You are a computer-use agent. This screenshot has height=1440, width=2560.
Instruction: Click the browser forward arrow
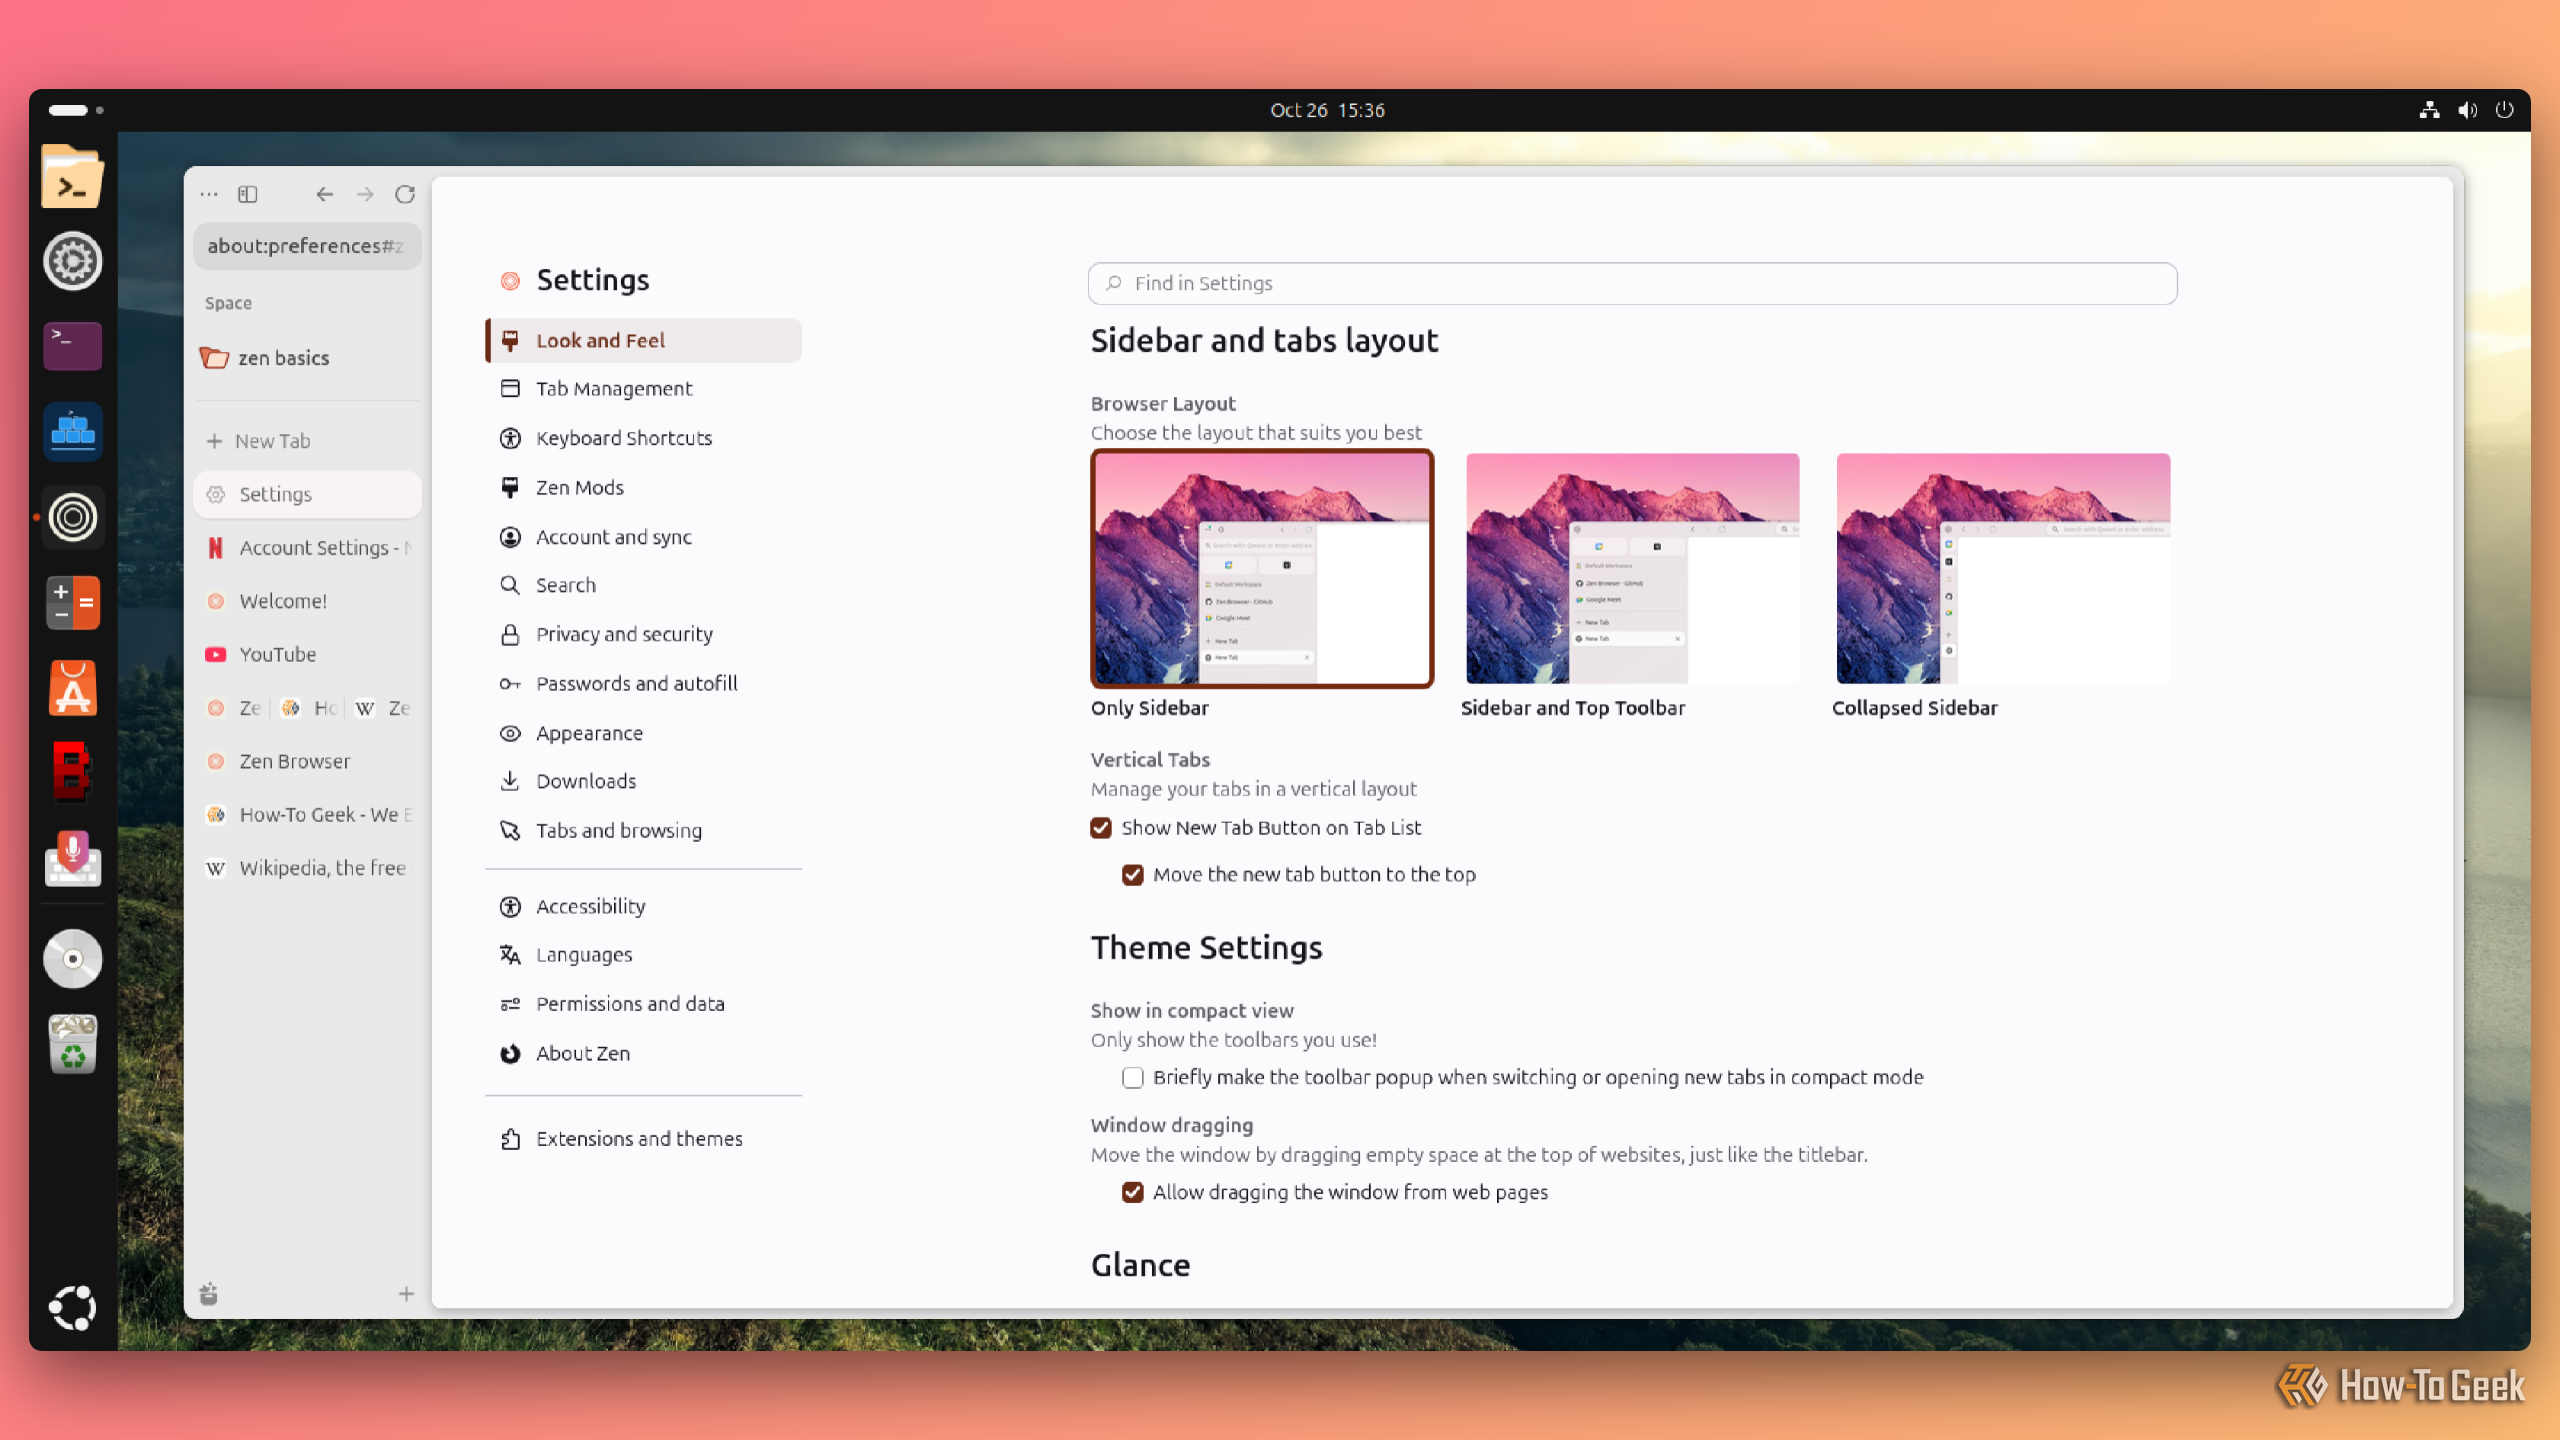click(x=365, y=194)
